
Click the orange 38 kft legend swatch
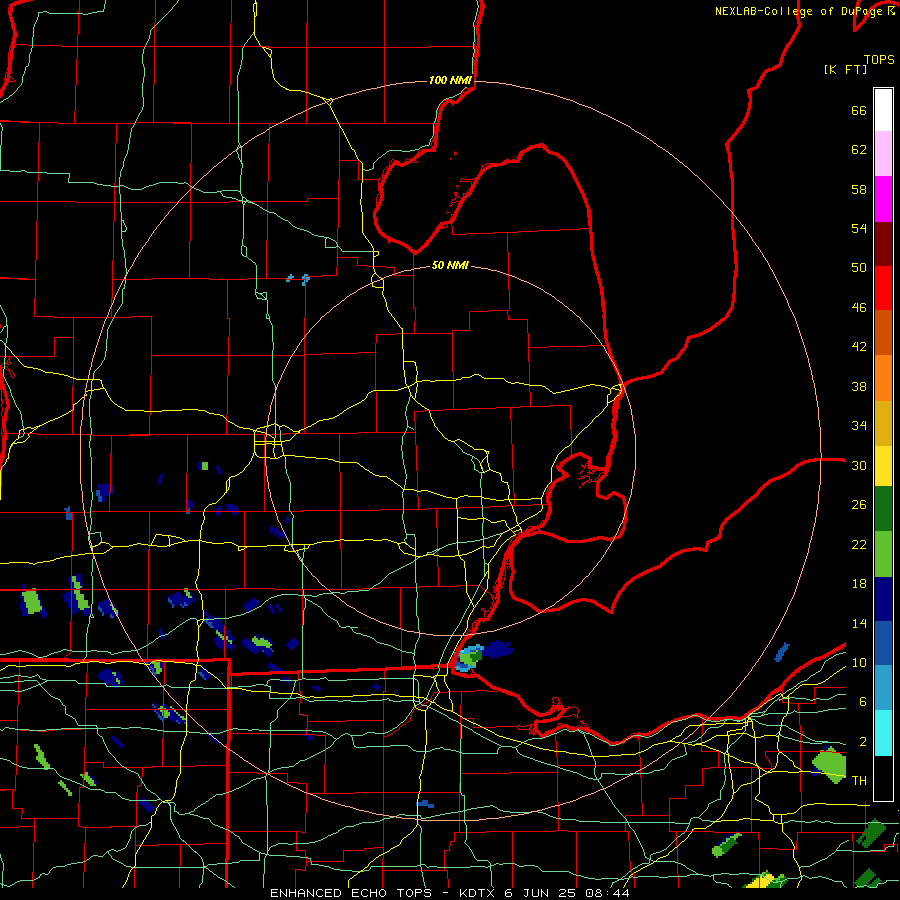[883, 378]
